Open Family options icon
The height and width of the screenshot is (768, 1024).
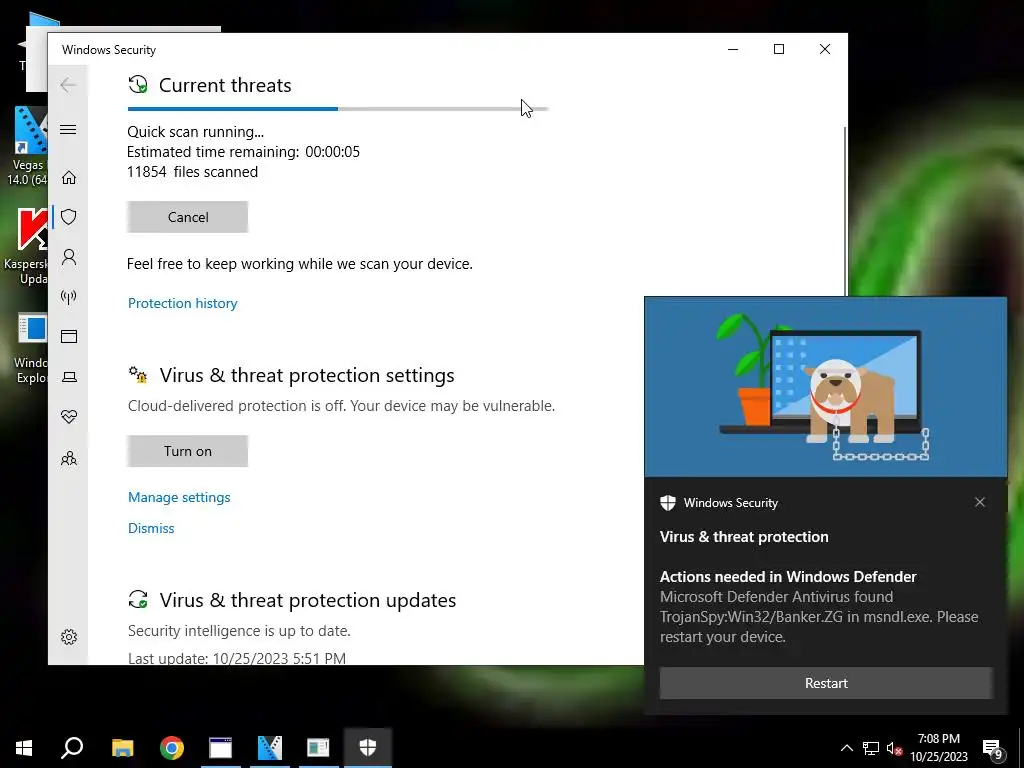tap(69, 458)
